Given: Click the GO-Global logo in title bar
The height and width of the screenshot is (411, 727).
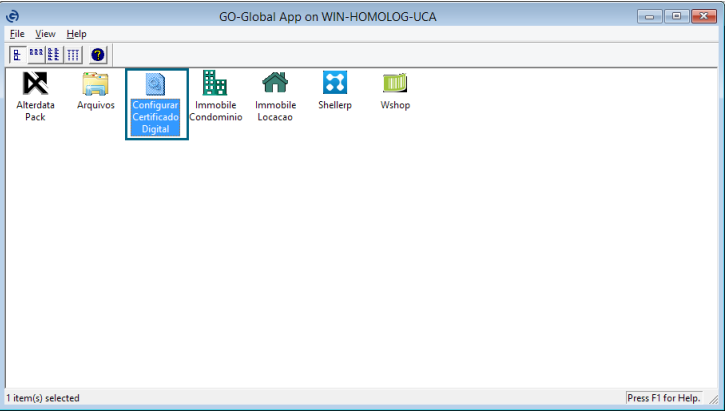Looking at the screenshot, I should [13, 16].
